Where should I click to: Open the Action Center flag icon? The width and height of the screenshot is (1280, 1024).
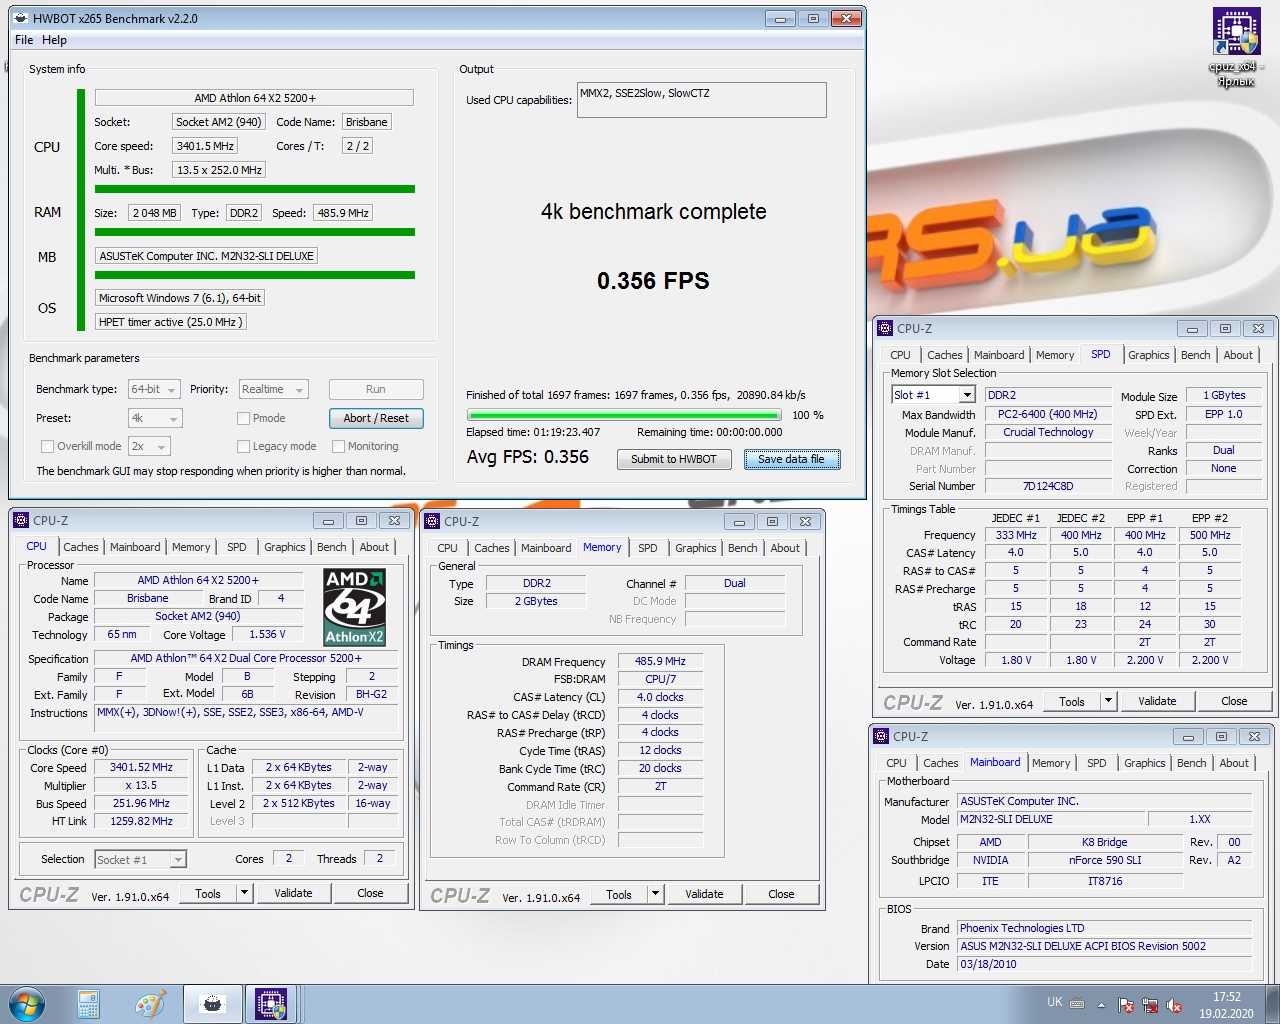click(x=1126, y=1005)
